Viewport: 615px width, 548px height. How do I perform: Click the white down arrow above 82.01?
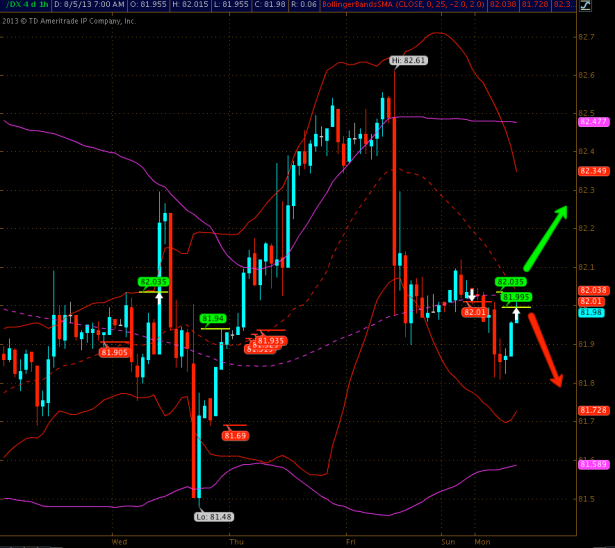tap(472, 295)
